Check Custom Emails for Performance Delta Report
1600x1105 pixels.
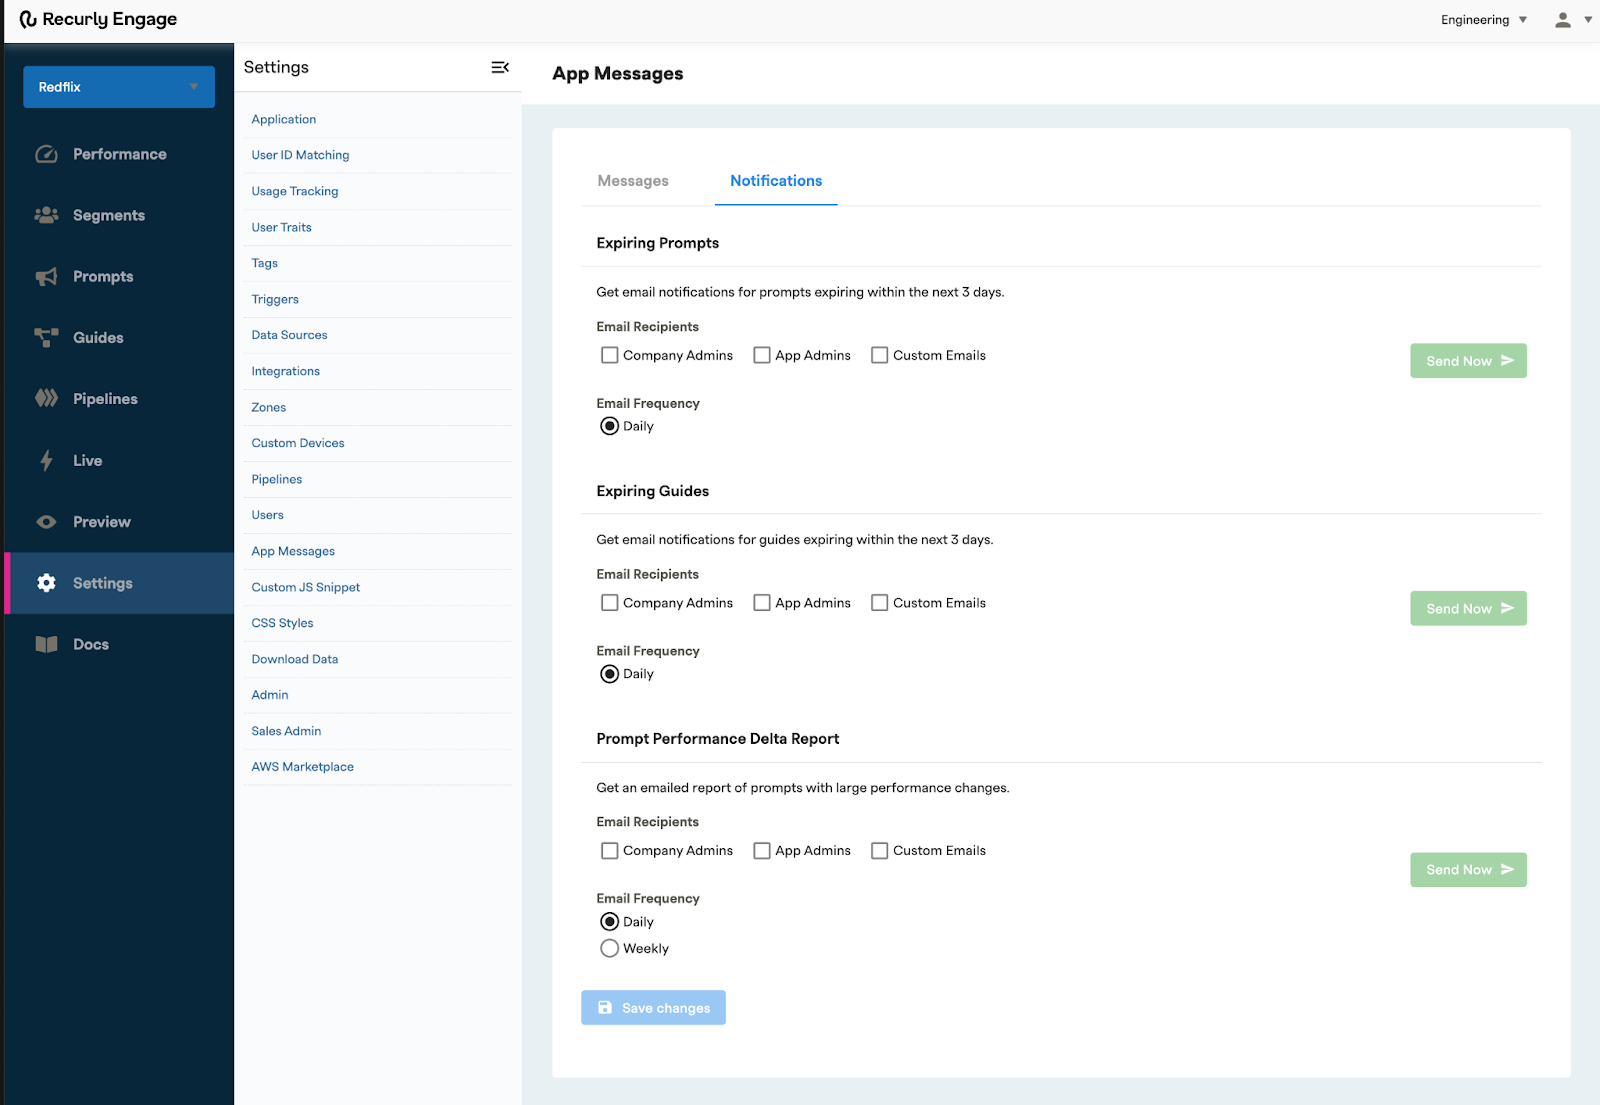pyautogui.click(x=879, y=851)
